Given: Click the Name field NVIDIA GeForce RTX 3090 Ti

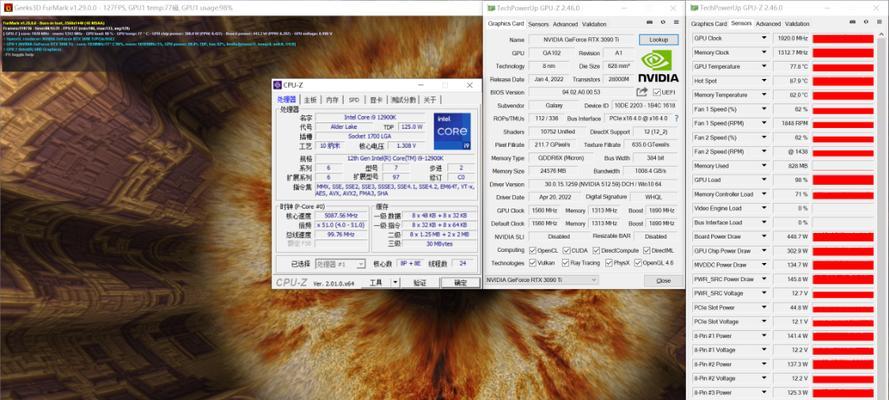Looking at the screenshot, I should tap(579, 40).
